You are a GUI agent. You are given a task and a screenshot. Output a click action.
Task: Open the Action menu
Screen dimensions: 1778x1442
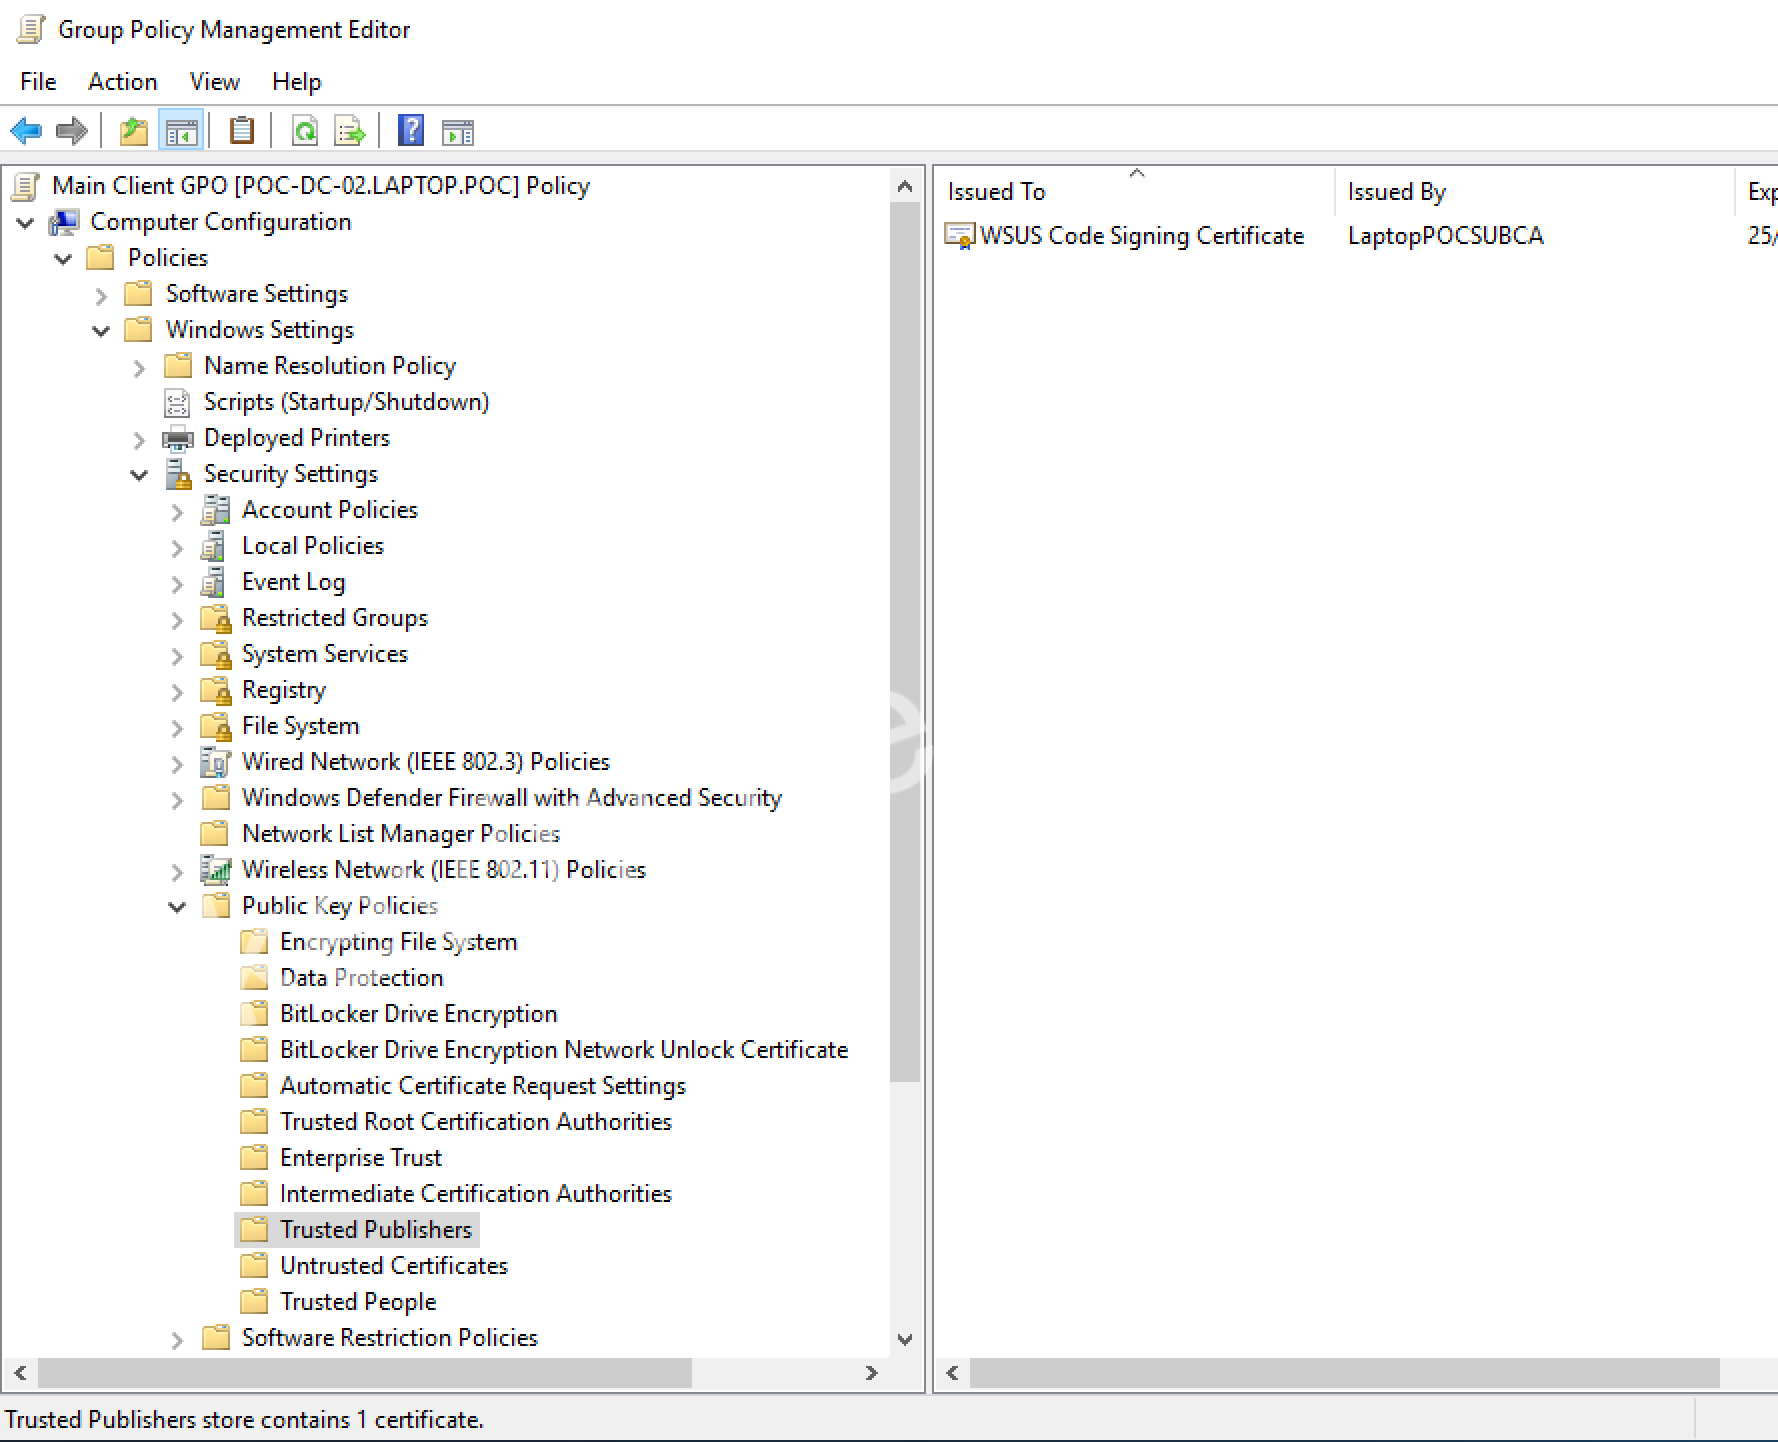pos(122,82)
